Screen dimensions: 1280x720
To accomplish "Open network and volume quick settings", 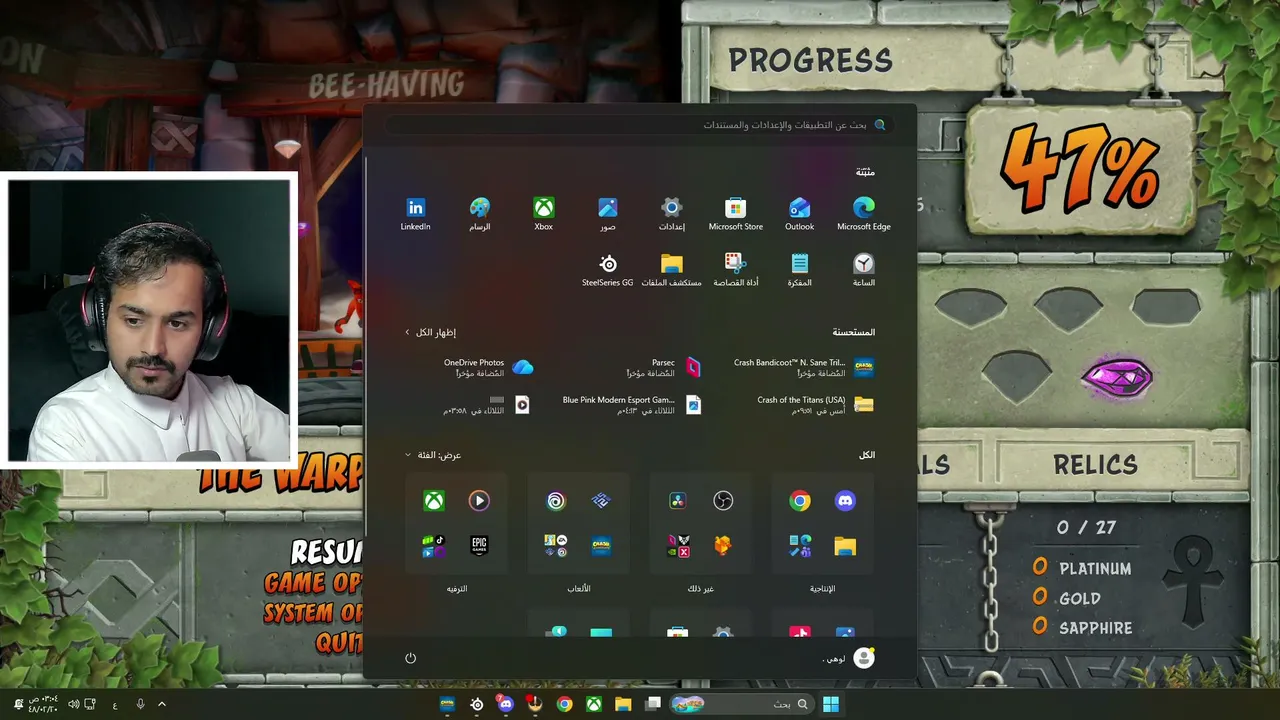I will click(x=82, y=704).
